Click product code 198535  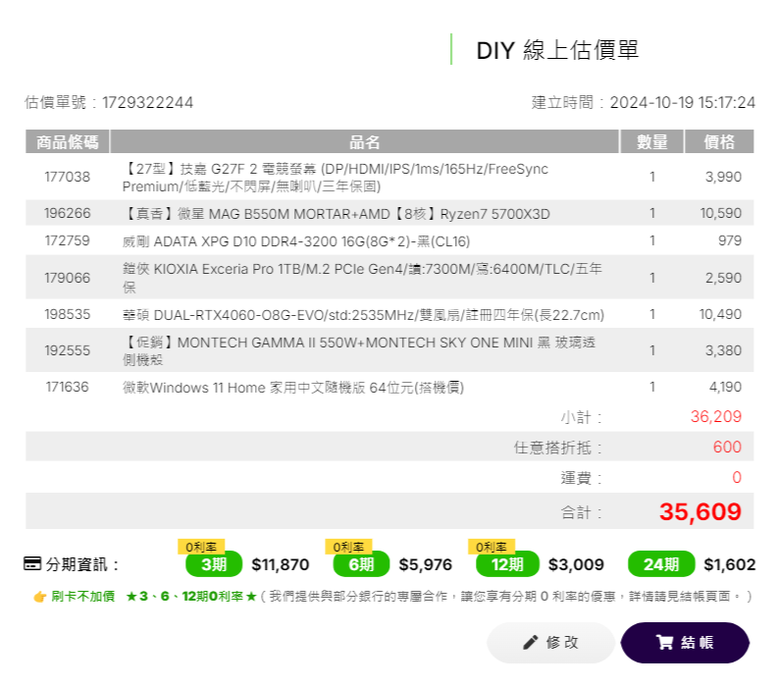67,314
